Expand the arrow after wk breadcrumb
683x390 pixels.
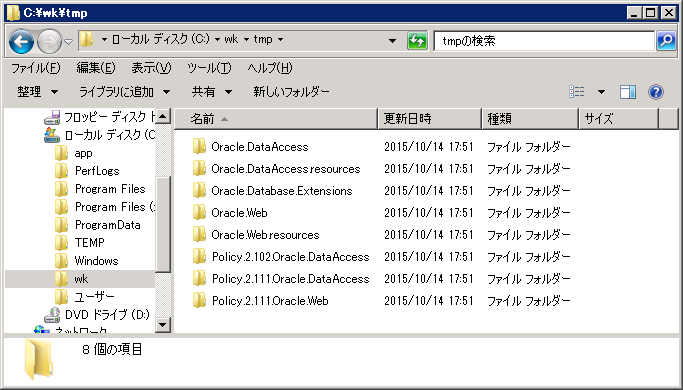pyautogui.click(x=246, y=40)
